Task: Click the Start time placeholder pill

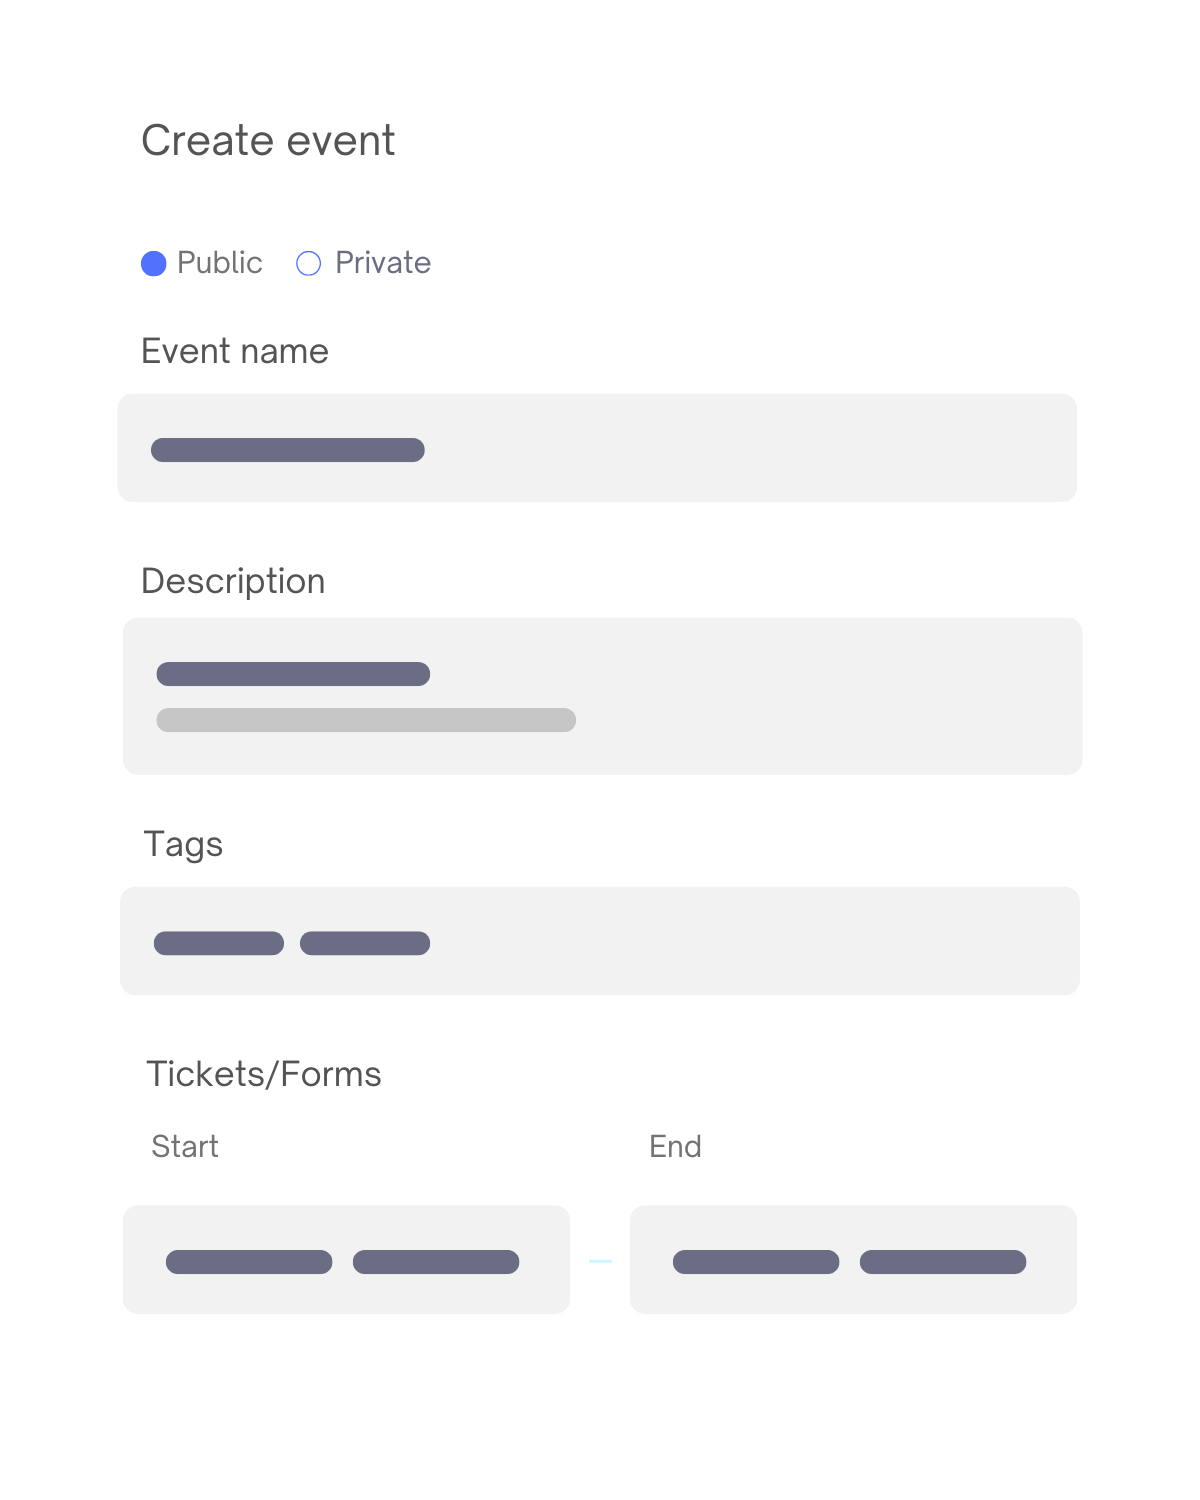Action: (436, 1262)
